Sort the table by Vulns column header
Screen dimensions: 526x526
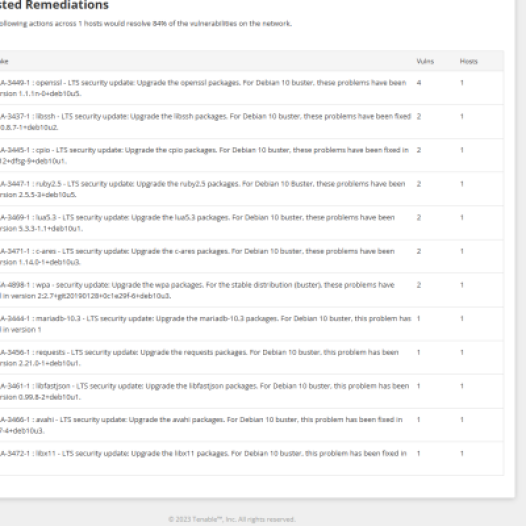click(x=425, y=61)
